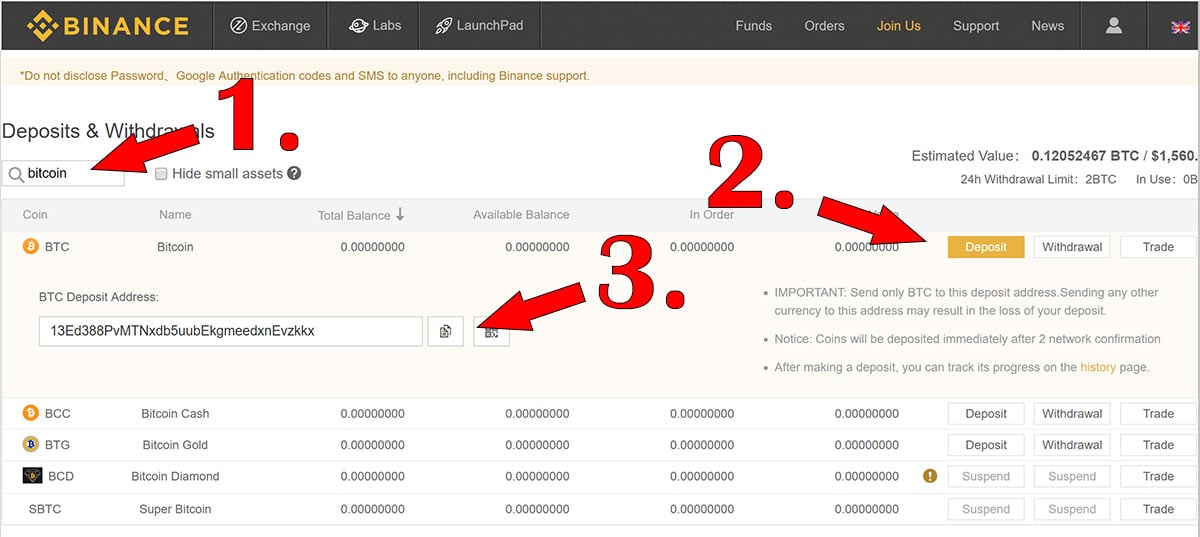This screenshot has width=1200, height=537.
Task: Click the BTC coin icon
Action: pyautogui.click(x=30, y=246)
